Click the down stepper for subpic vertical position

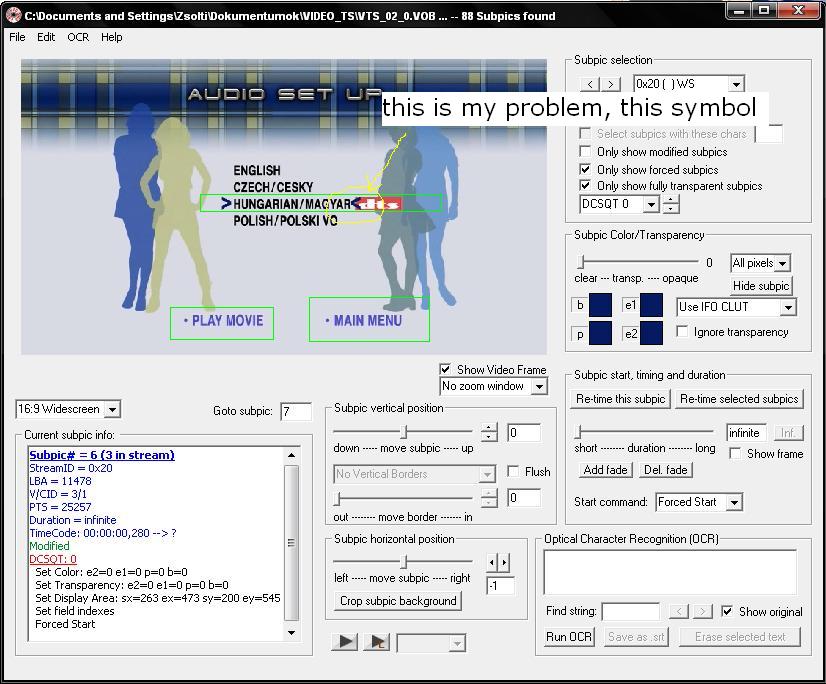[489, 437]
